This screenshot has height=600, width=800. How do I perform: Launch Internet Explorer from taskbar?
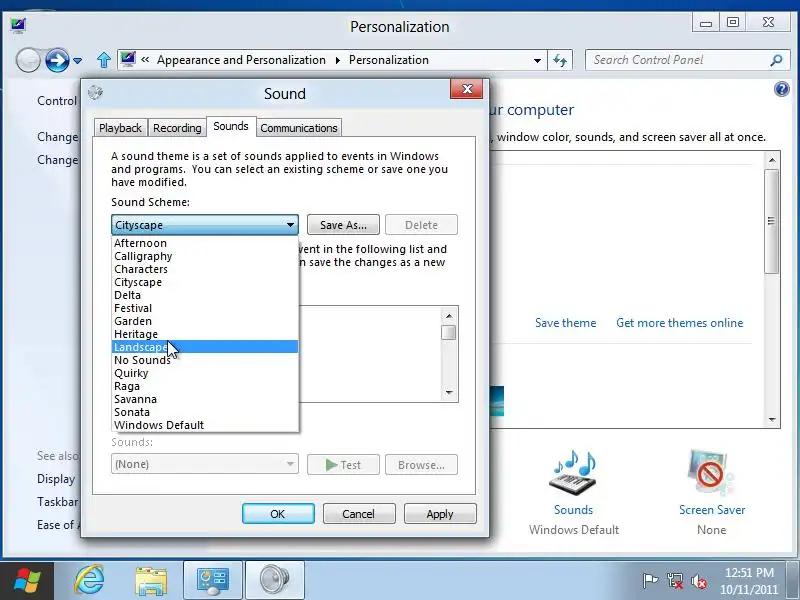coord(90,581)
